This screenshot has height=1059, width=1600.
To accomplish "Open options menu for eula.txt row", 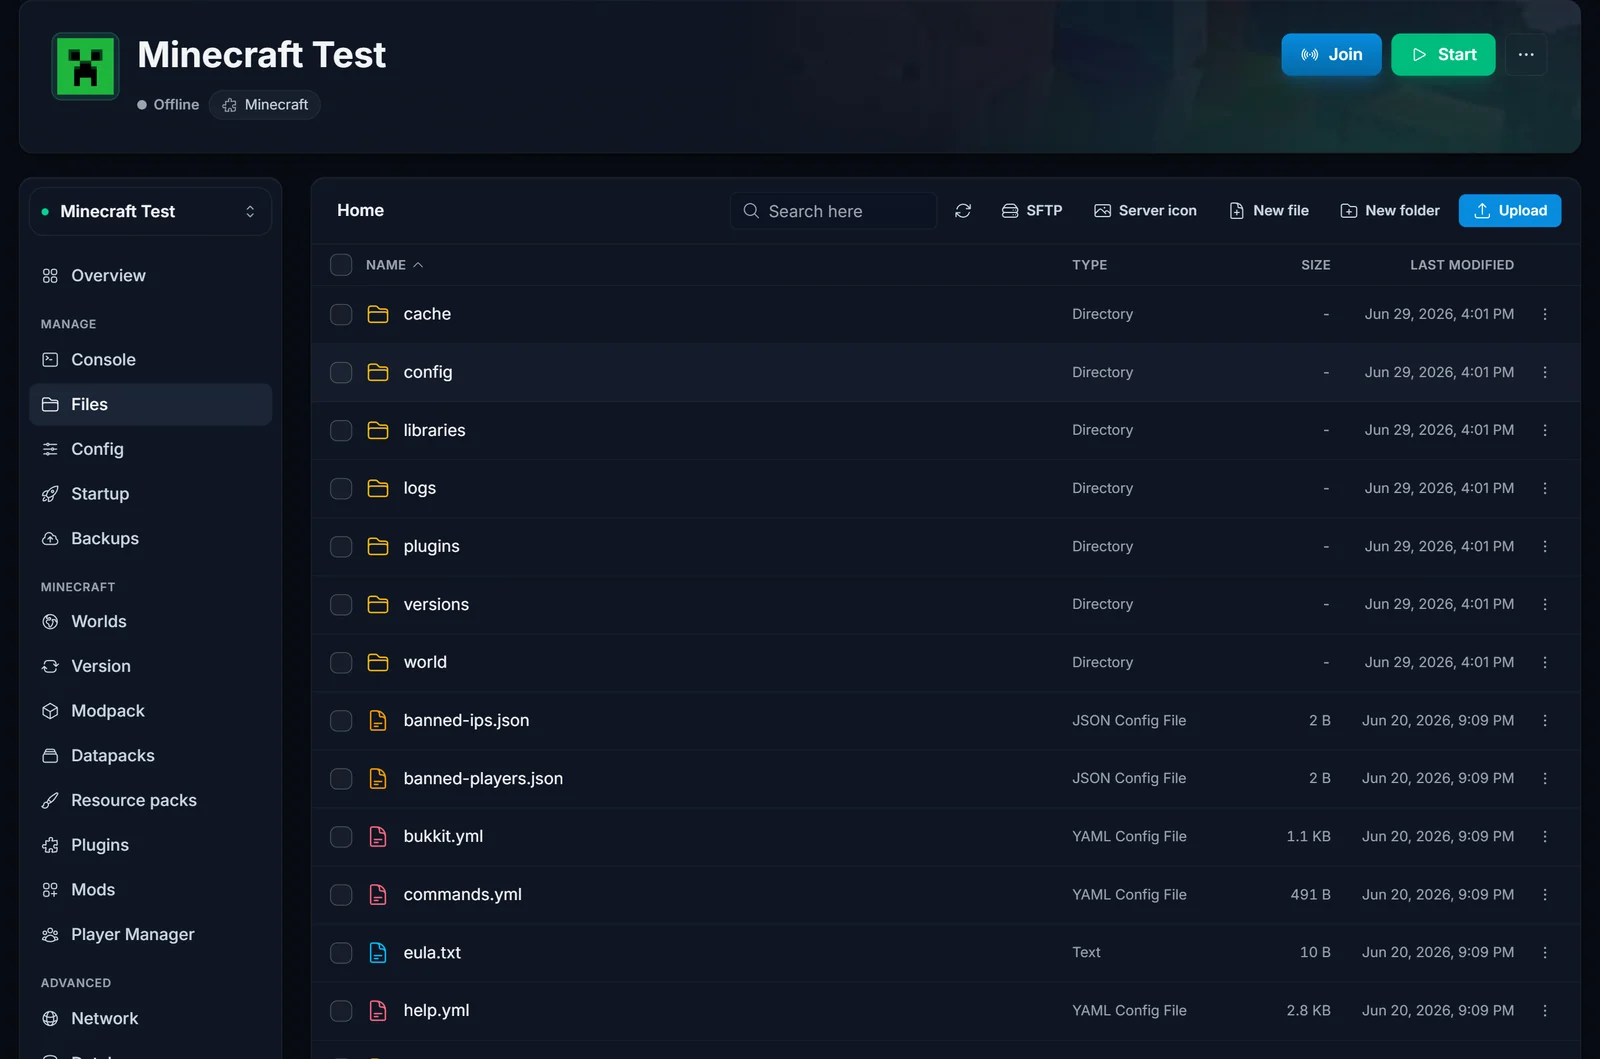I will coord(1545,952).
